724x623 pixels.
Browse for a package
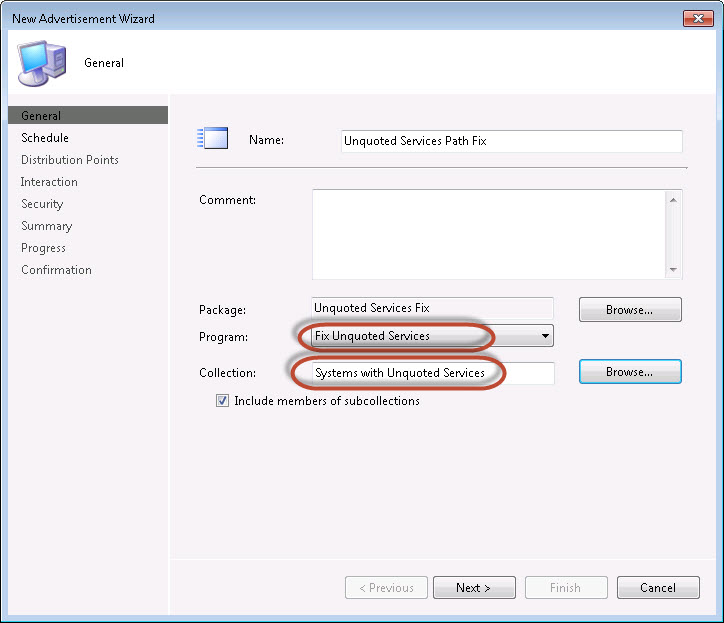point(630,310)
